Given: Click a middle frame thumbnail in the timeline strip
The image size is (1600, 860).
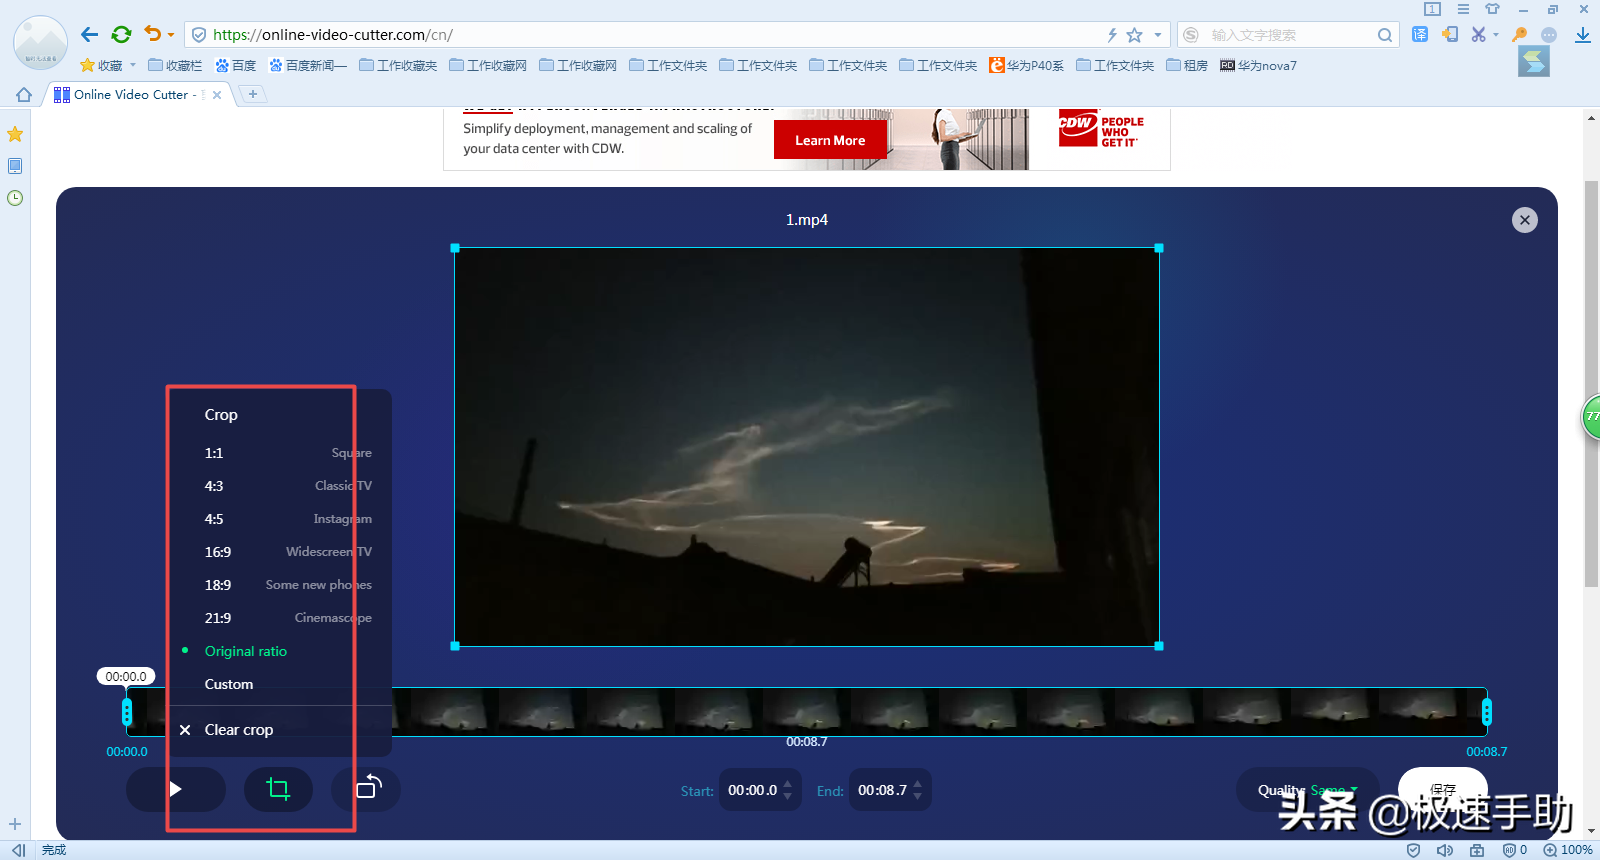Looking at the screenshot, I should click(x=807, y=712).
